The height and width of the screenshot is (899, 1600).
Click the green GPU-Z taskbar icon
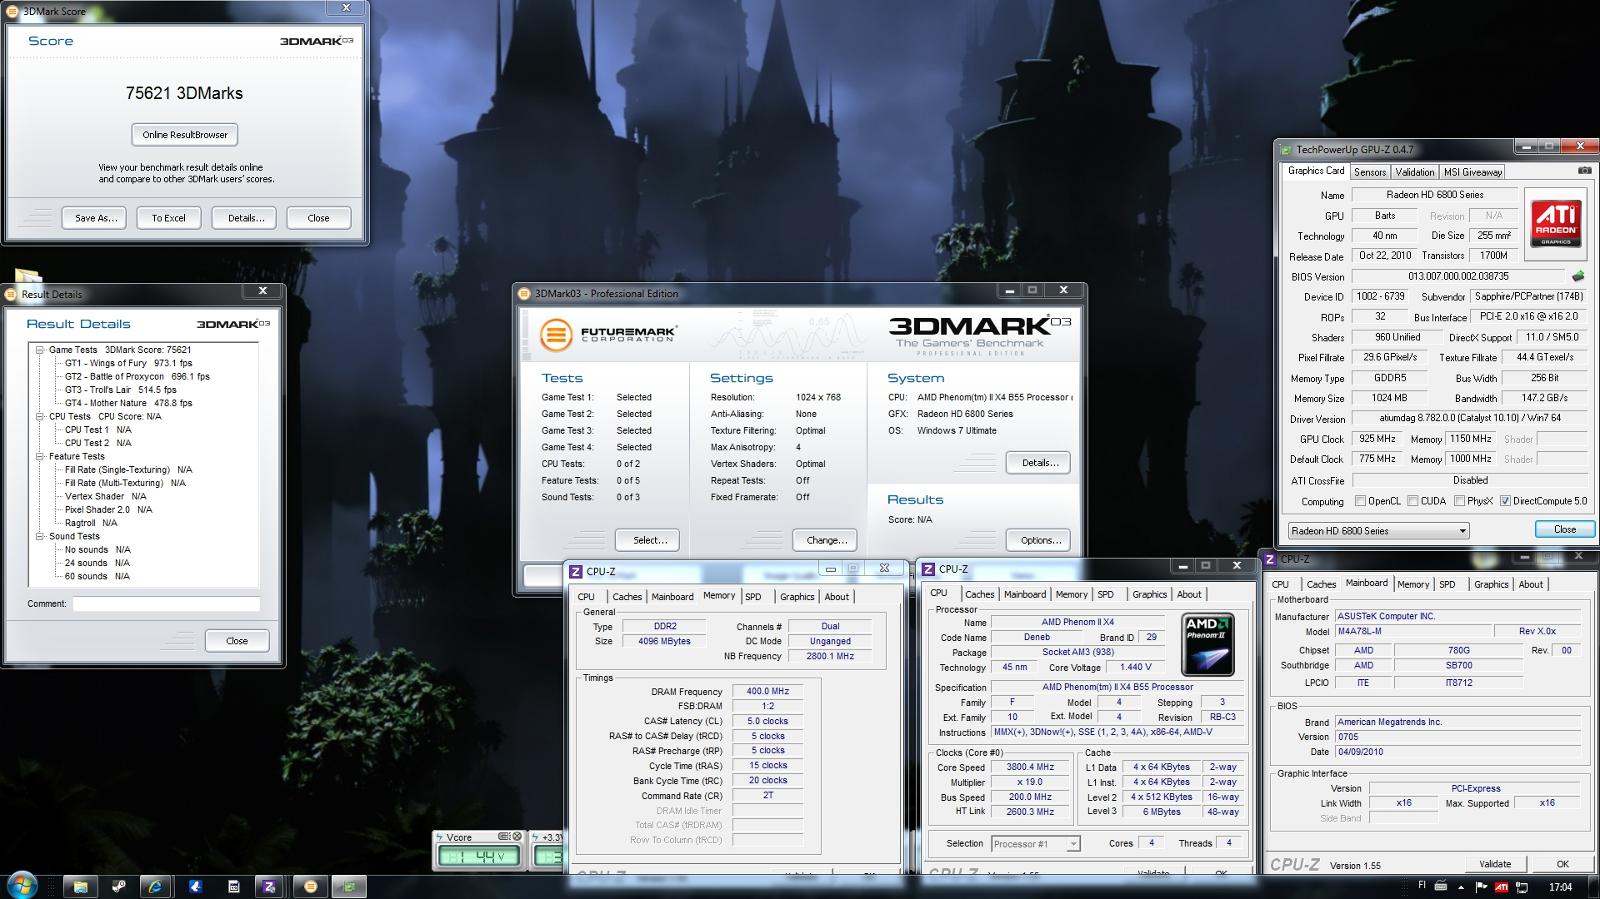pos(350,886)
